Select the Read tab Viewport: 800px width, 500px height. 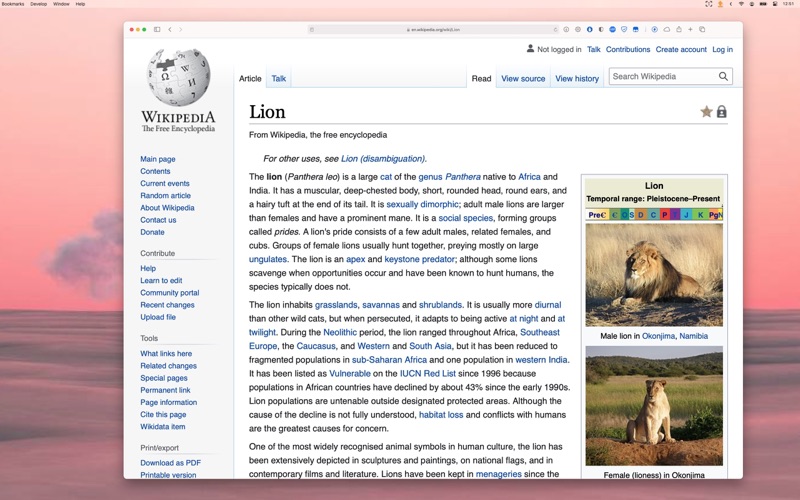point(481,79)
